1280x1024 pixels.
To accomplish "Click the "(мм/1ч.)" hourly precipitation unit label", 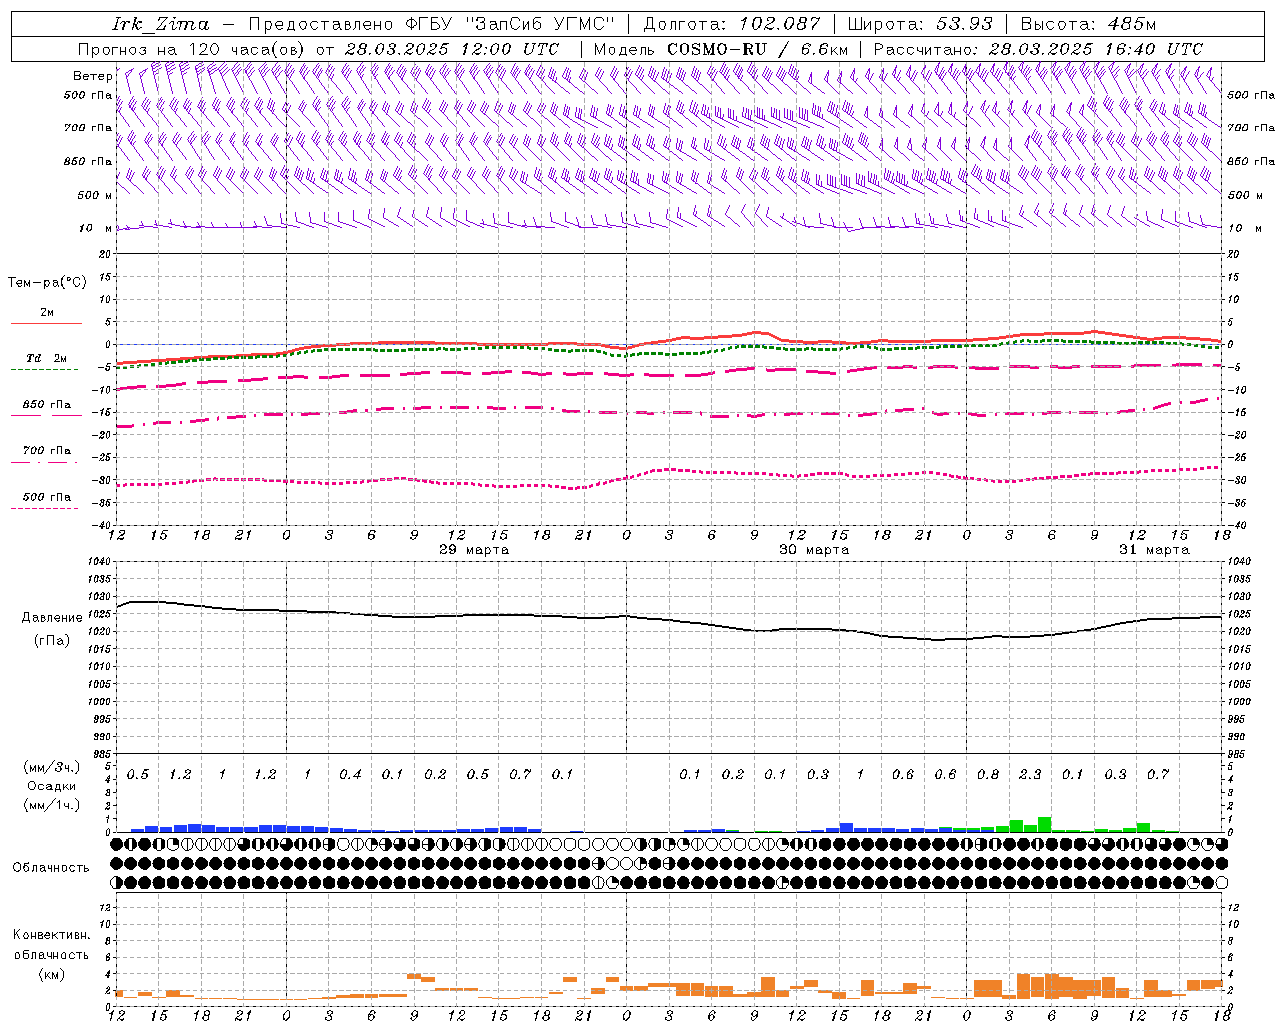I will 50,804.
